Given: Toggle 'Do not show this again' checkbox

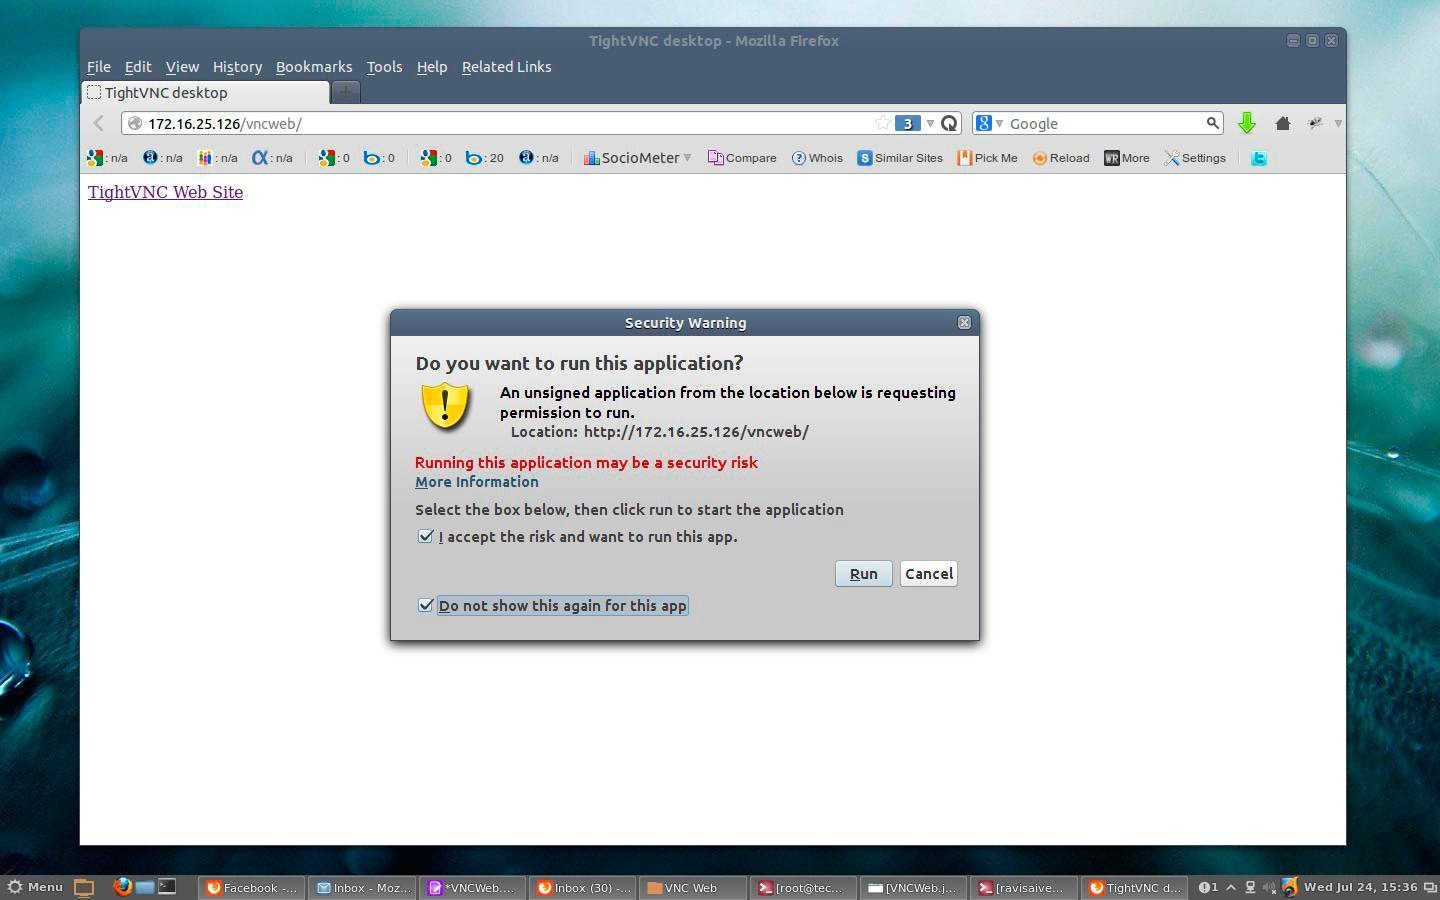Looking at the screenshot, I should click(426, 606).
